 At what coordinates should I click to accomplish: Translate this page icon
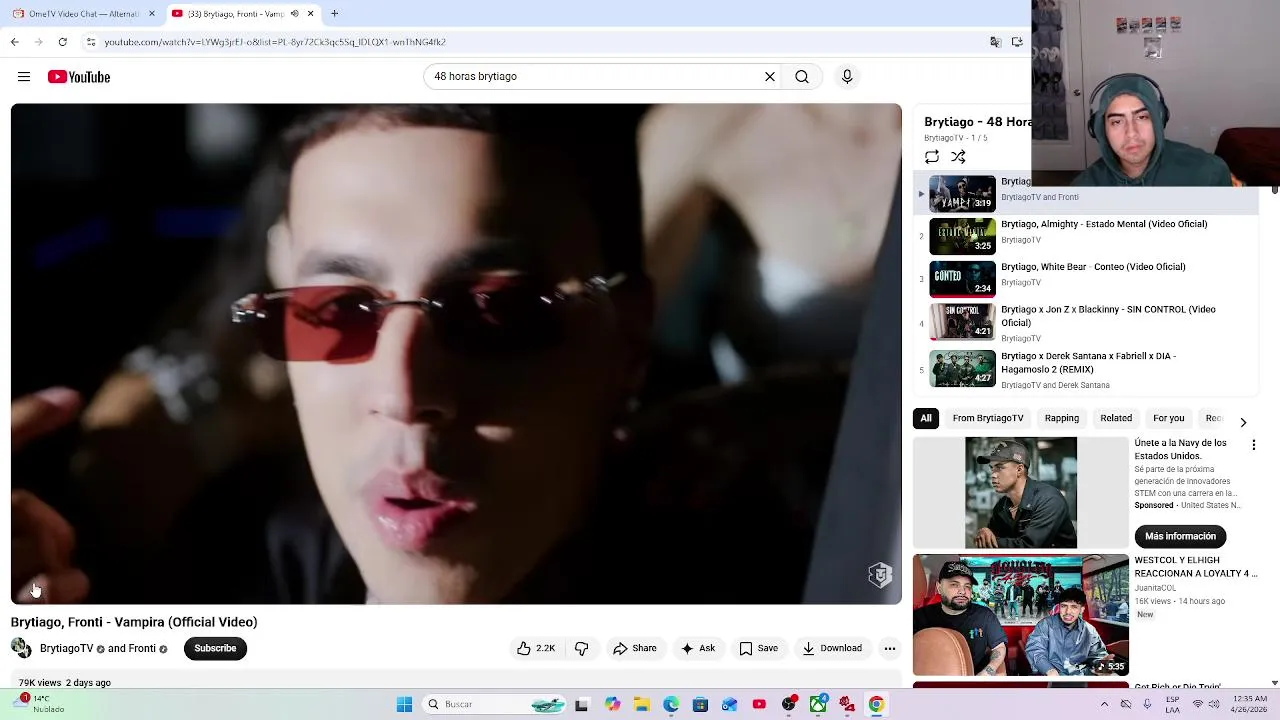(995, 42)
